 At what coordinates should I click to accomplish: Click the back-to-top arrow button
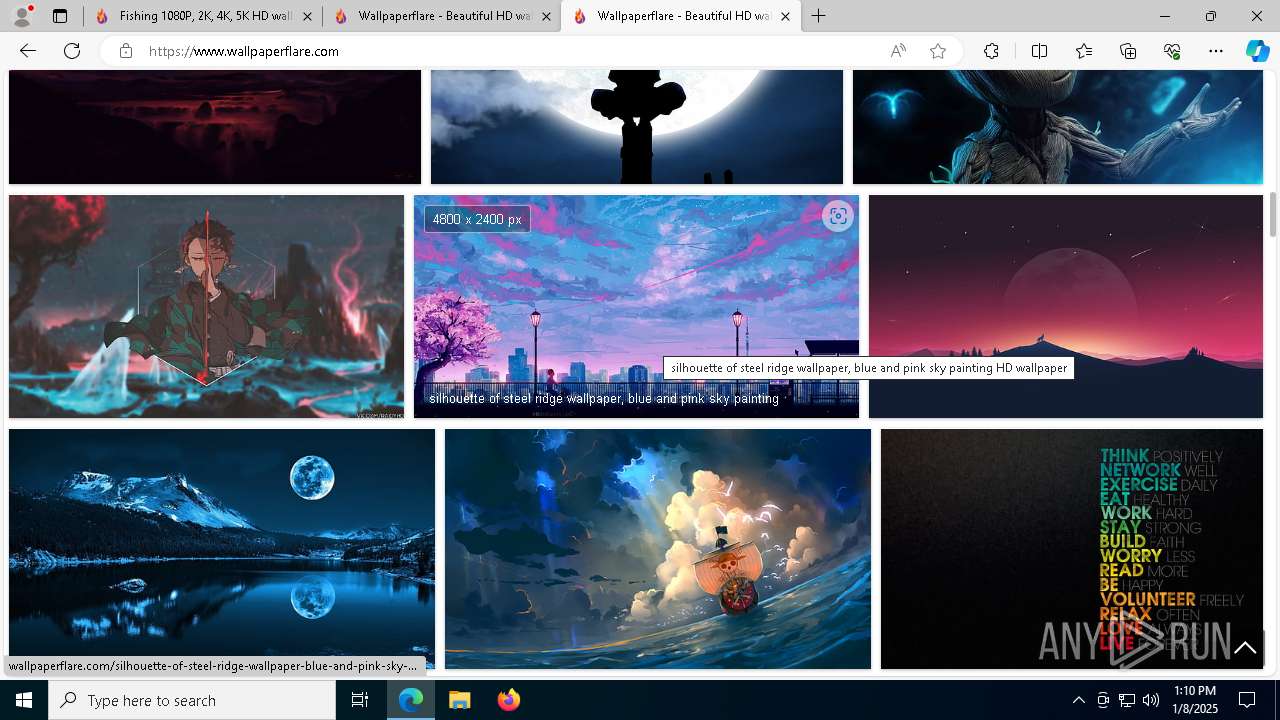(x=1246, y=648)
